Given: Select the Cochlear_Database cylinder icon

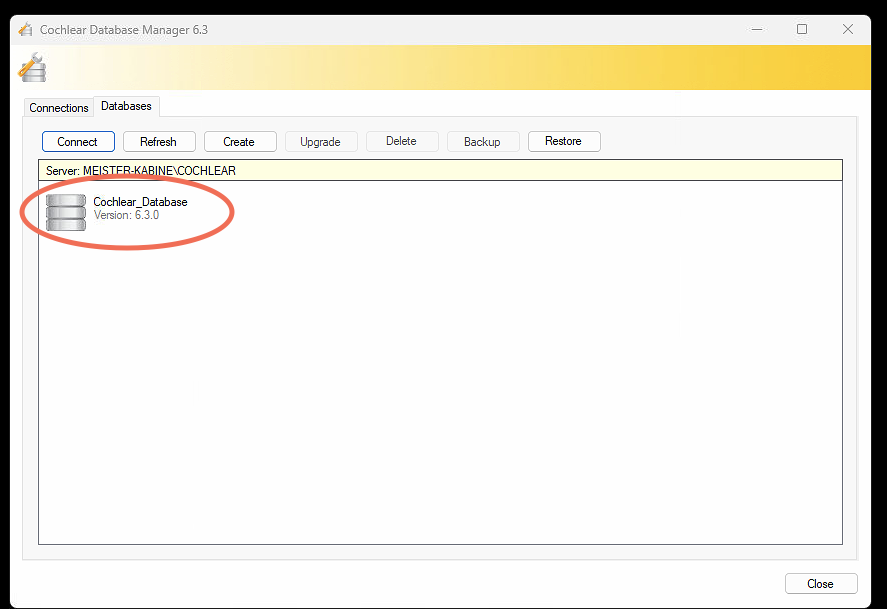Looking at the screenshot, I should (x=66, y=212).
